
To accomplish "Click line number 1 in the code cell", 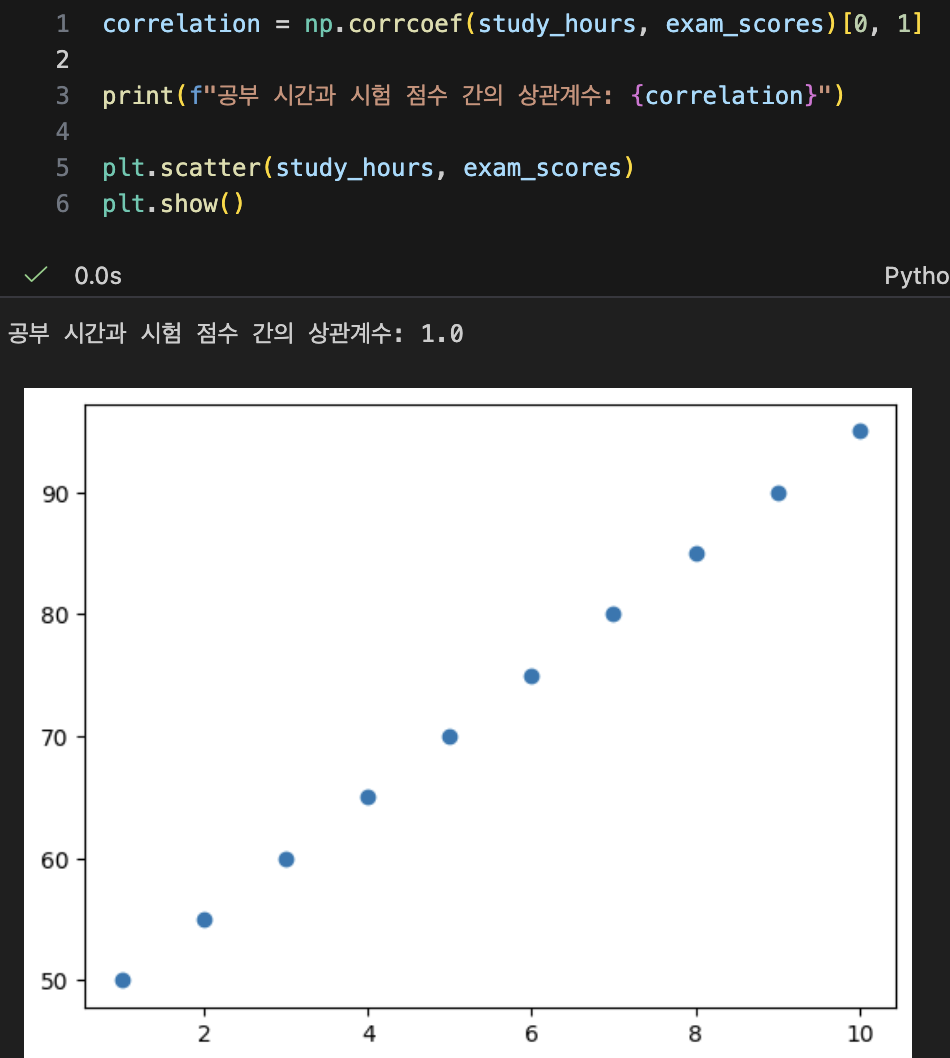I will tap(63, 24).
